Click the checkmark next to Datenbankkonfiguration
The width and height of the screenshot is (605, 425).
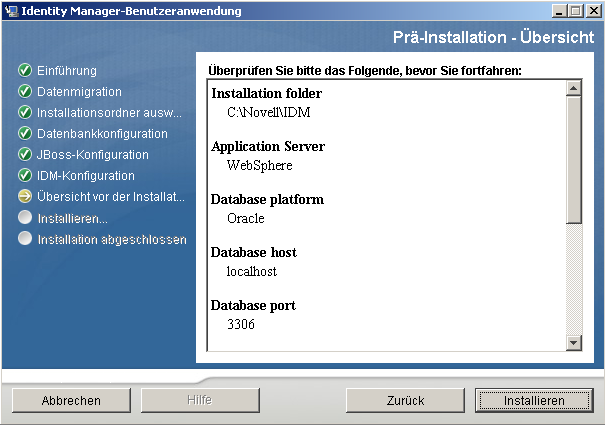pyautogui.click(x=25, y=134)
